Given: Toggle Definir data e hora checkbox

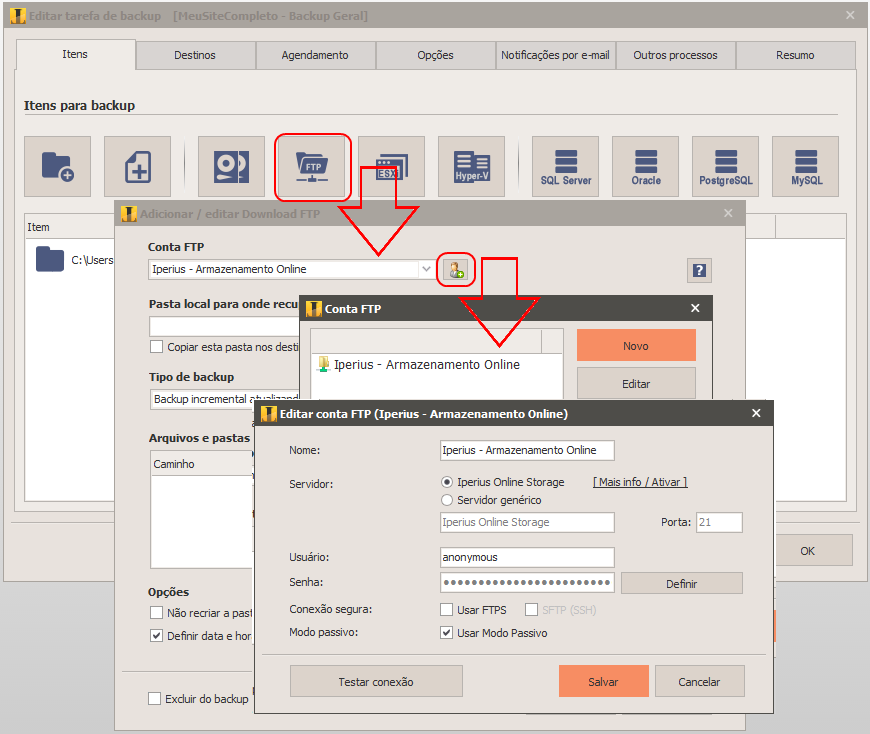Looking at the screenshot, I should (x=156, y=636).
